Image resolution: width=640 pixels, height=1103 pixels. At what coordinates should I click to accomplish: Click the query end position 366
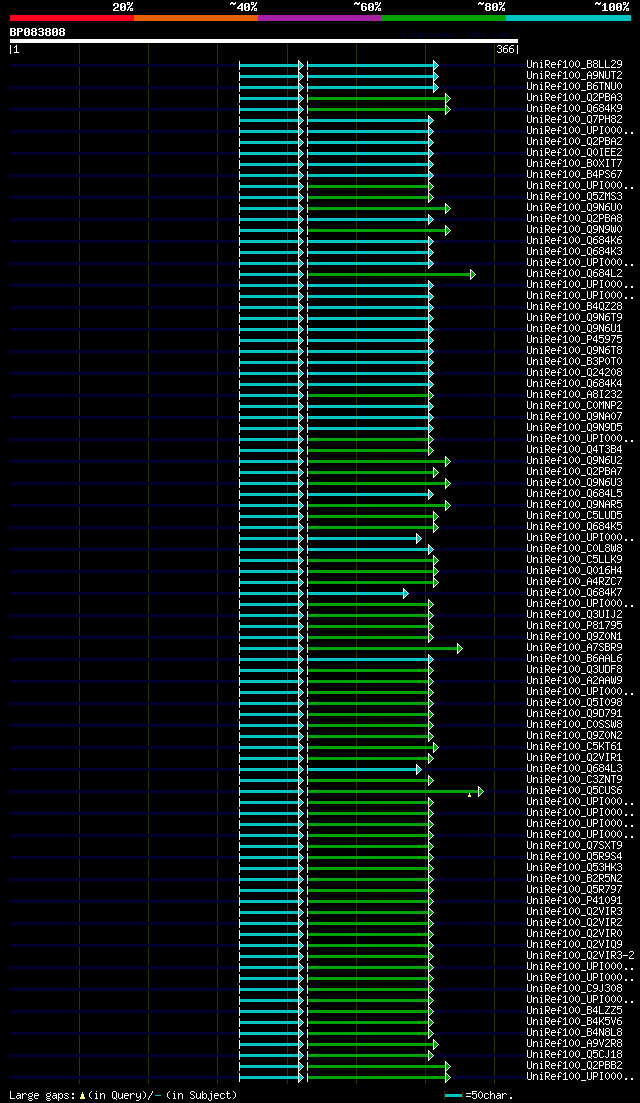505,49
